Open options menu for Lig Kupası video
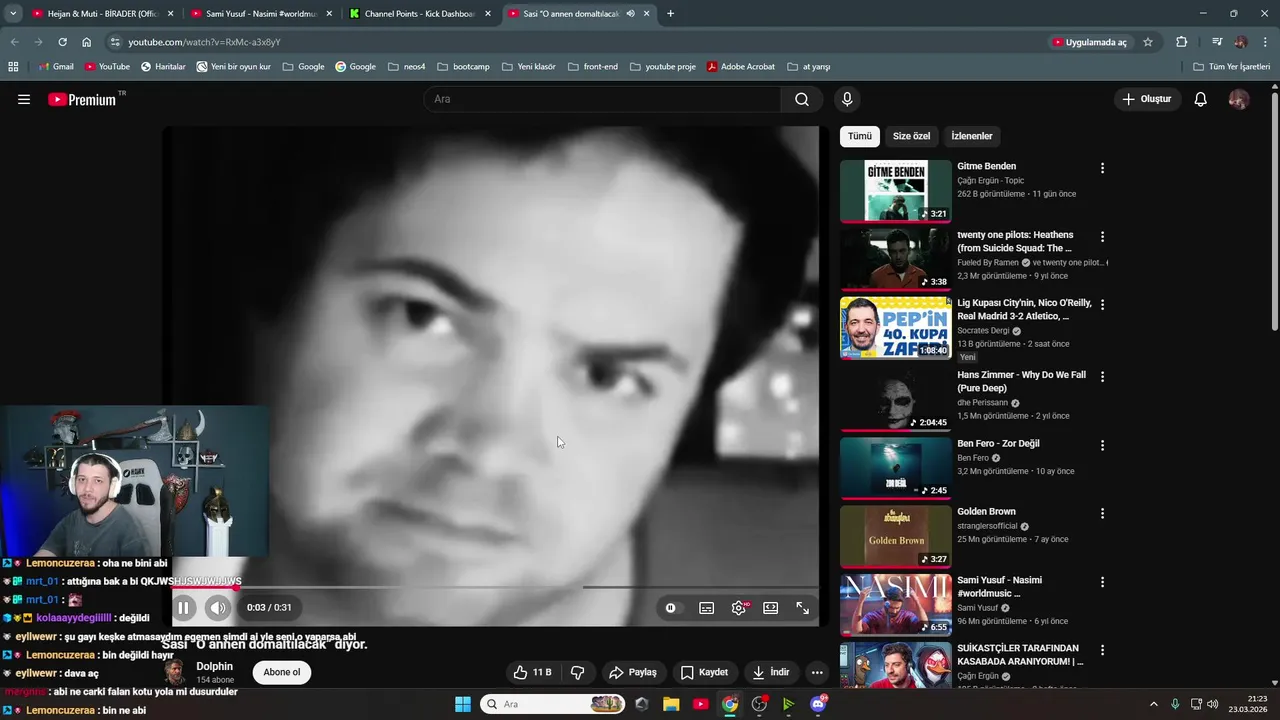This screenshot has width=1280, height=720. (1102, 305)
